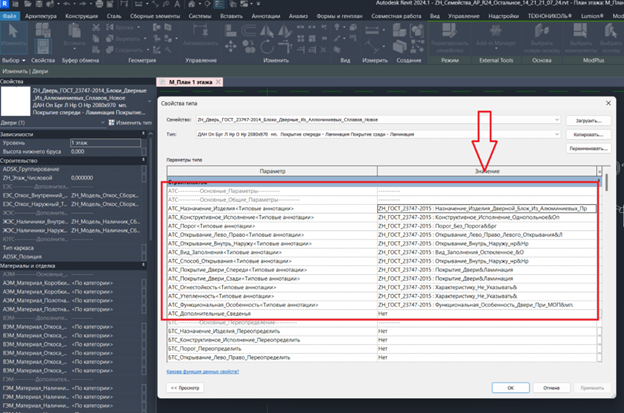Screen dimensions: 624x413
Task: Click the Edit Family (Редактировать семейство) icon
Action: 449,31
